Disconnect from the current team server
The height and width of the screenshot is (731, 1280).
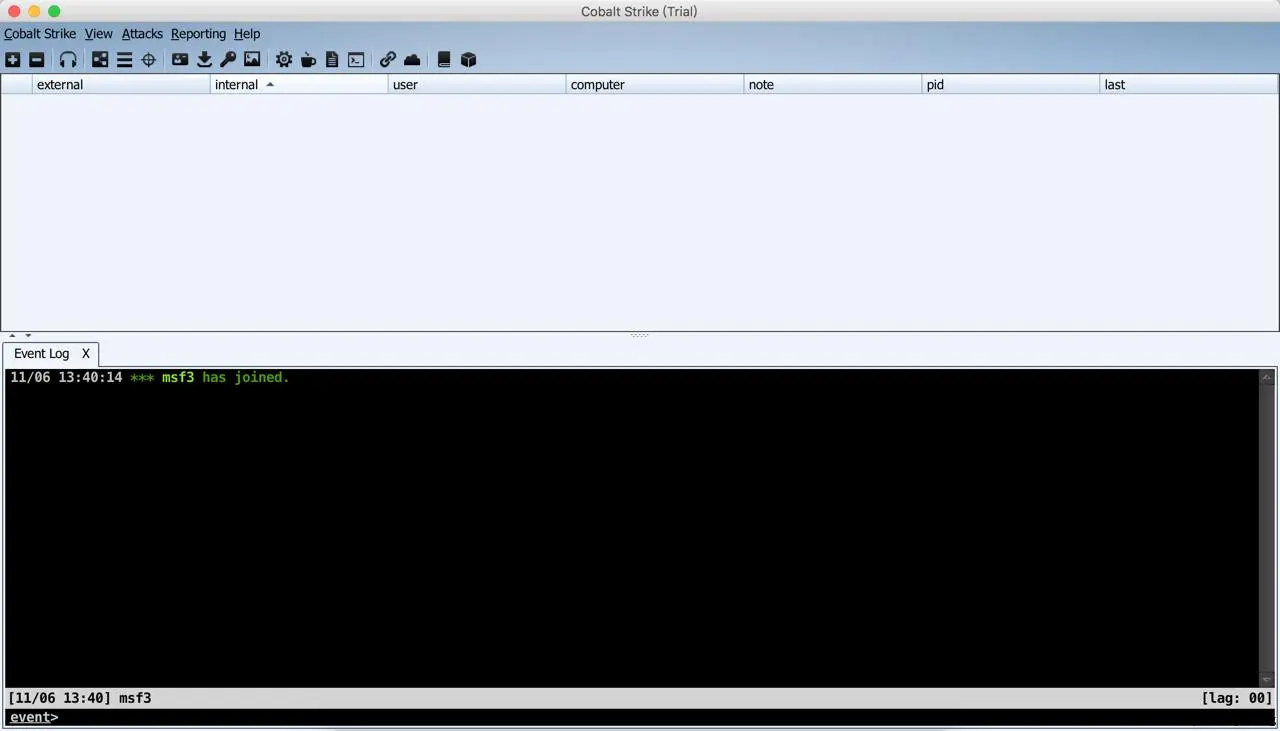point(36,60)
